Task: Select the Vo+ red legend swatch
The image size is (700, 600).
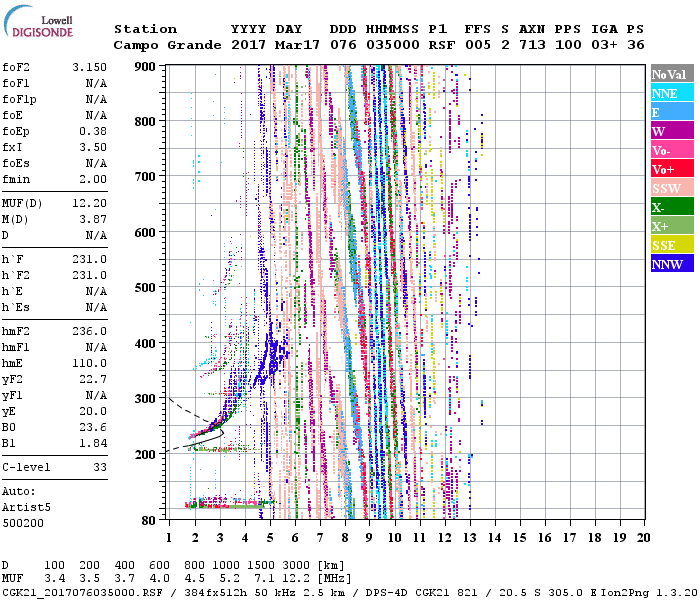Action: (672, 169)
